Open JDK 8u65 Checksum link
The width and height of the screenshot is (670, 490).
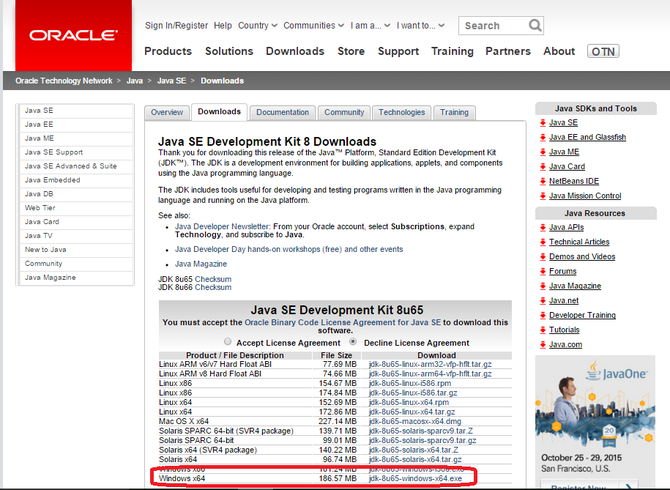click(x=213, y=279)
